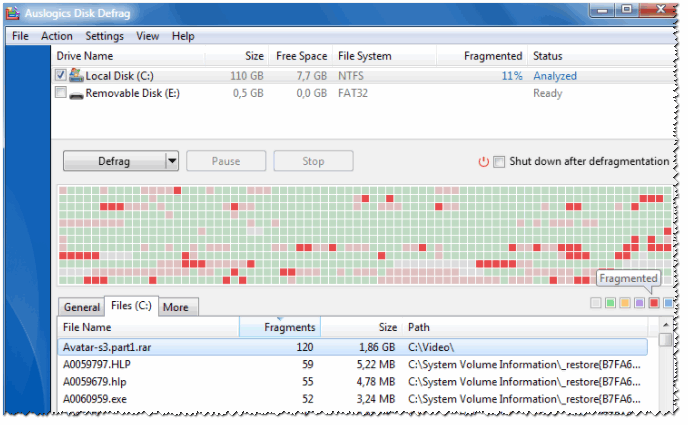The height and width of the screenshot is (425, 688).
Task: Enable Shut down after defragmentation checkbox
Action: 499,161
